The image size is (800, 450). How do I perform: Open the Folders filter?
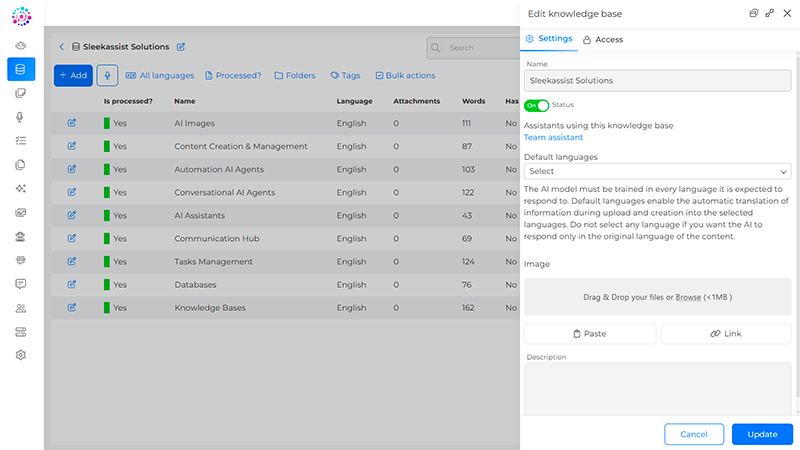click(x=293, y=75)
